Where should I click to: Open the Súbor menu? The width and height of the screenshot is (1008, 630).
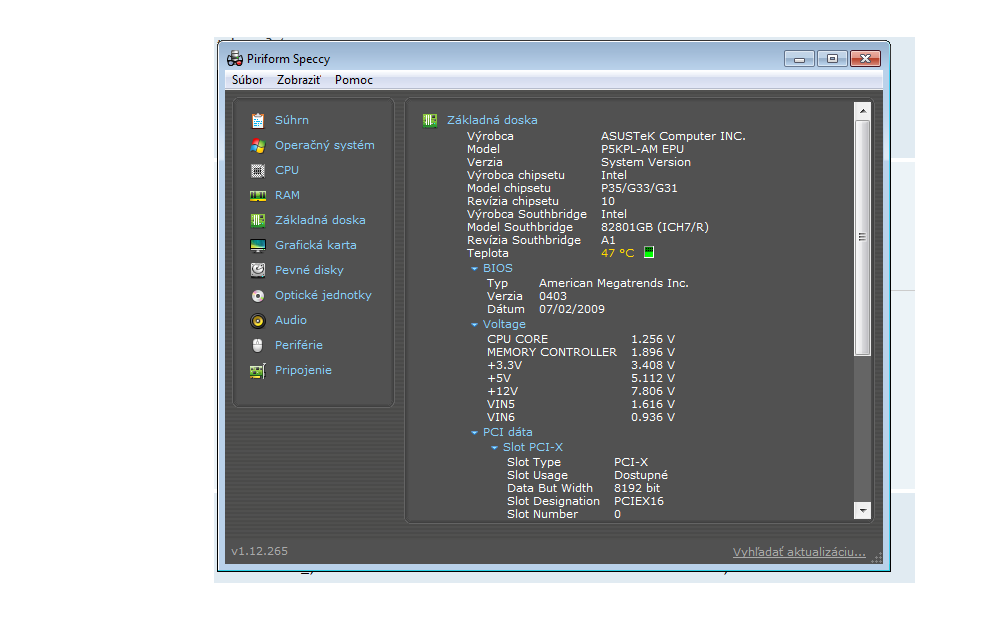click(x=248, y=80)
